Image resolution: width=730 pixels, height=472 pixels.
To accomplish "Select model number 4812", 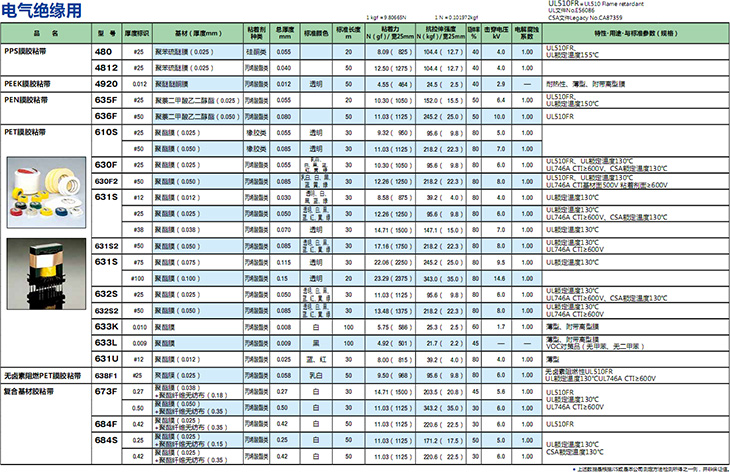I will [x=106, y=67].
